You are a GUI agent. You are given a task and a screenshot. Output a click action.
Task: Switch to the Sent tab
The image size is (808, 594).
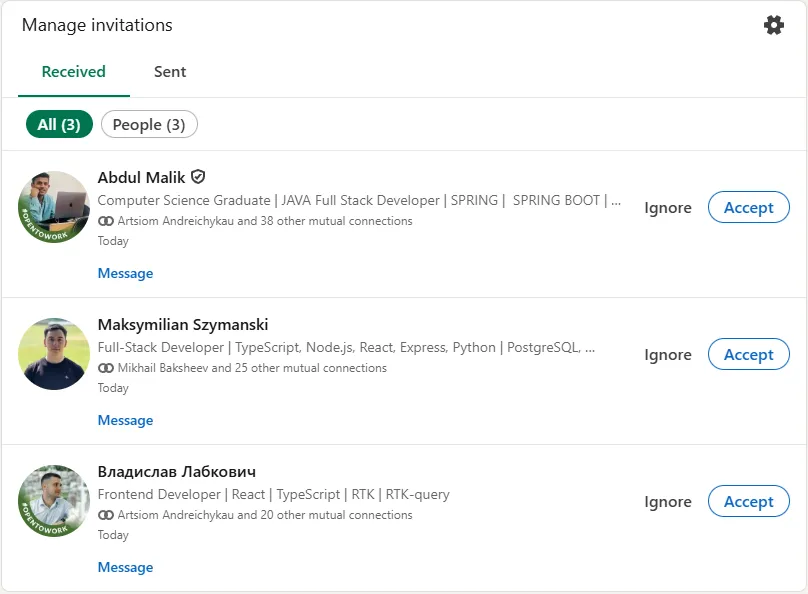coord(170,72)
